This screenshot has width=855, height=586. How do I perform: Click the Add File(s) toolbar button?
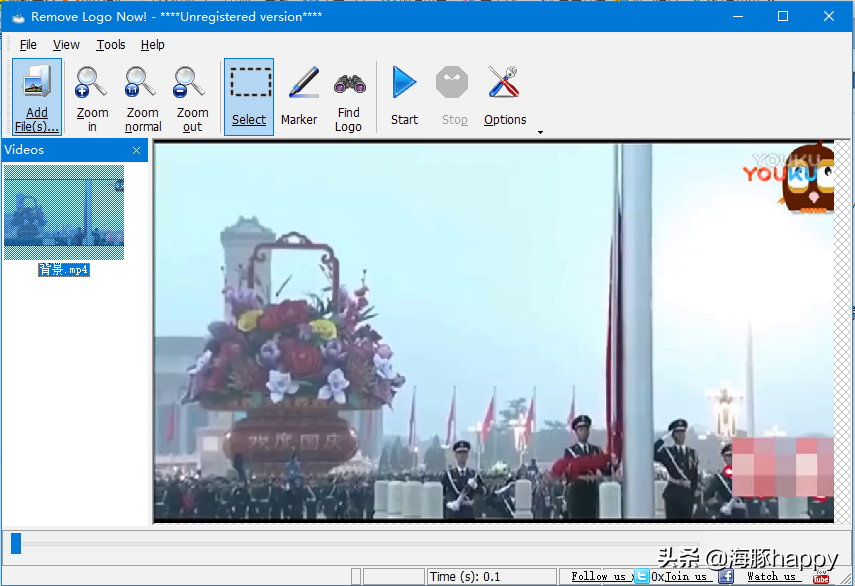pyautogui.click(x=37, y=97)
